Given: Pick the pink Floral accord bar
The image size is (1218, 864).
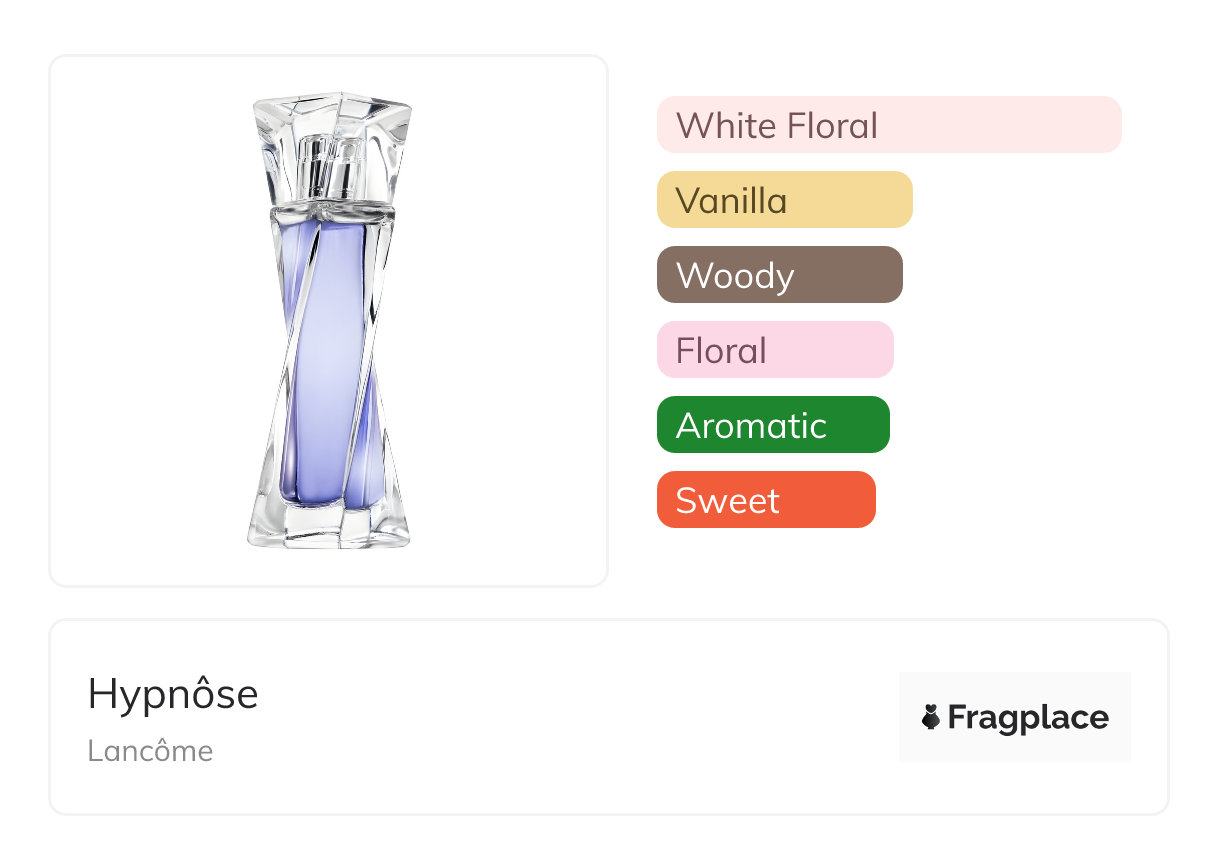Looking at the screenshot, I should (775, 350).
